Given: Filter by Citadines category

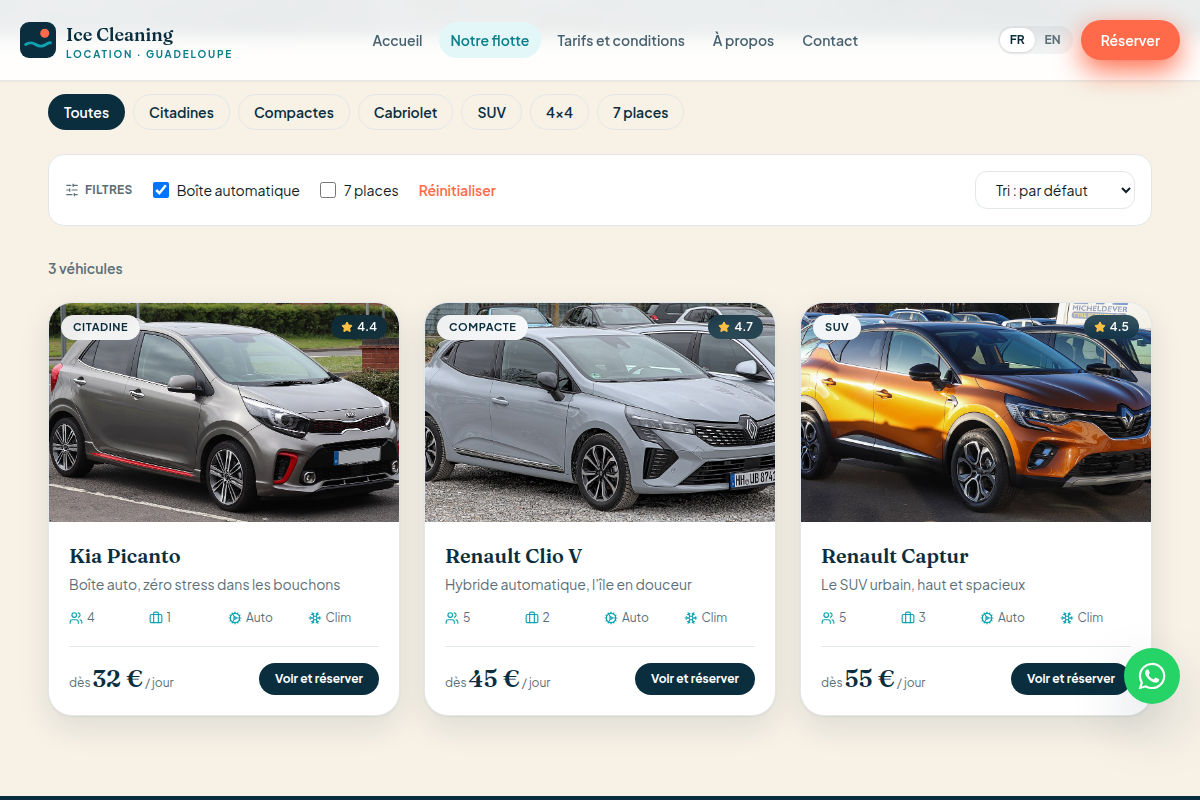Looking at the screenshot, I should click(182, 112).
